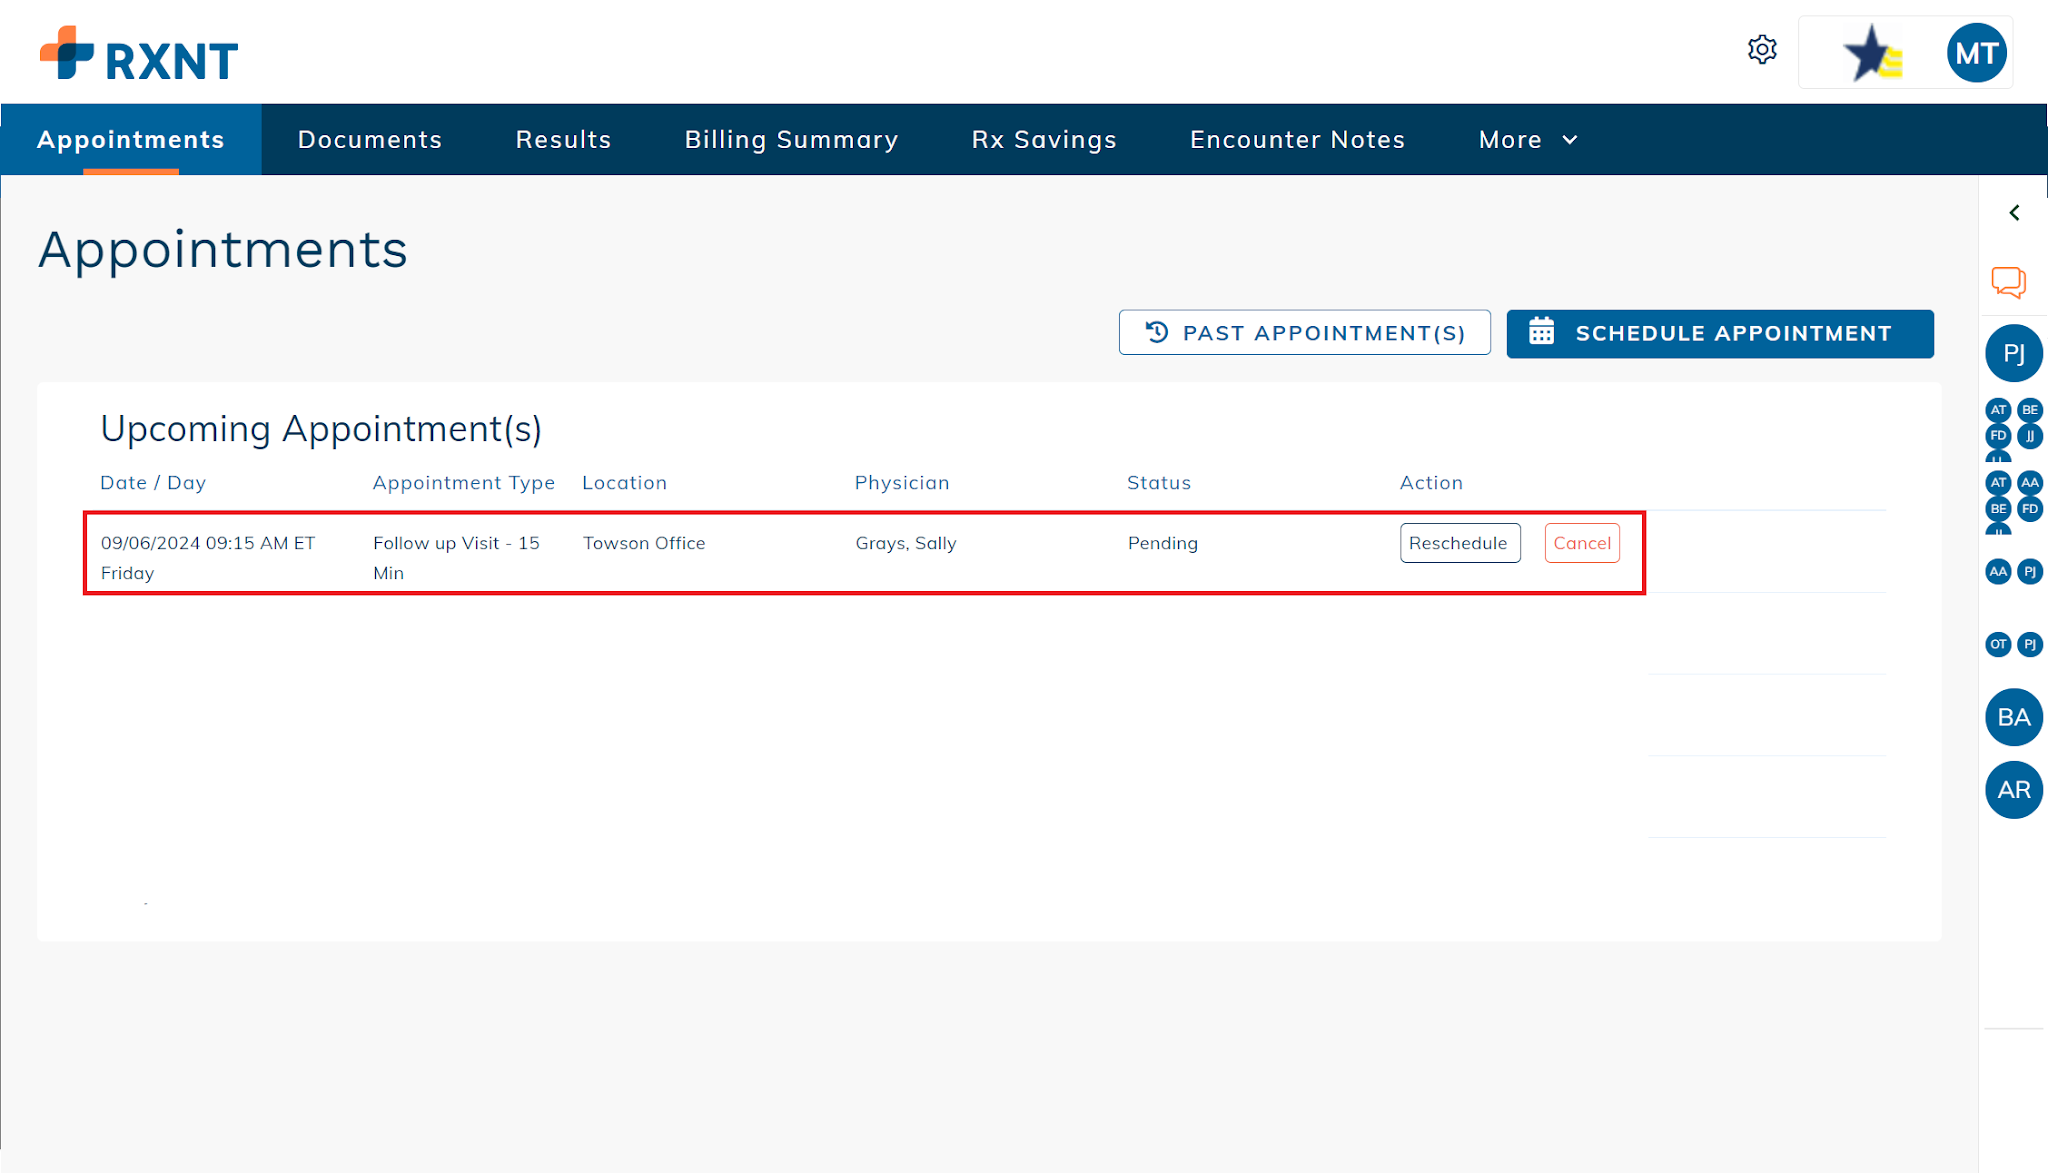The width and height of the screenshot is (2048, 1173).
Task: Click Appointment Type column header
Action: click(463, 483)
